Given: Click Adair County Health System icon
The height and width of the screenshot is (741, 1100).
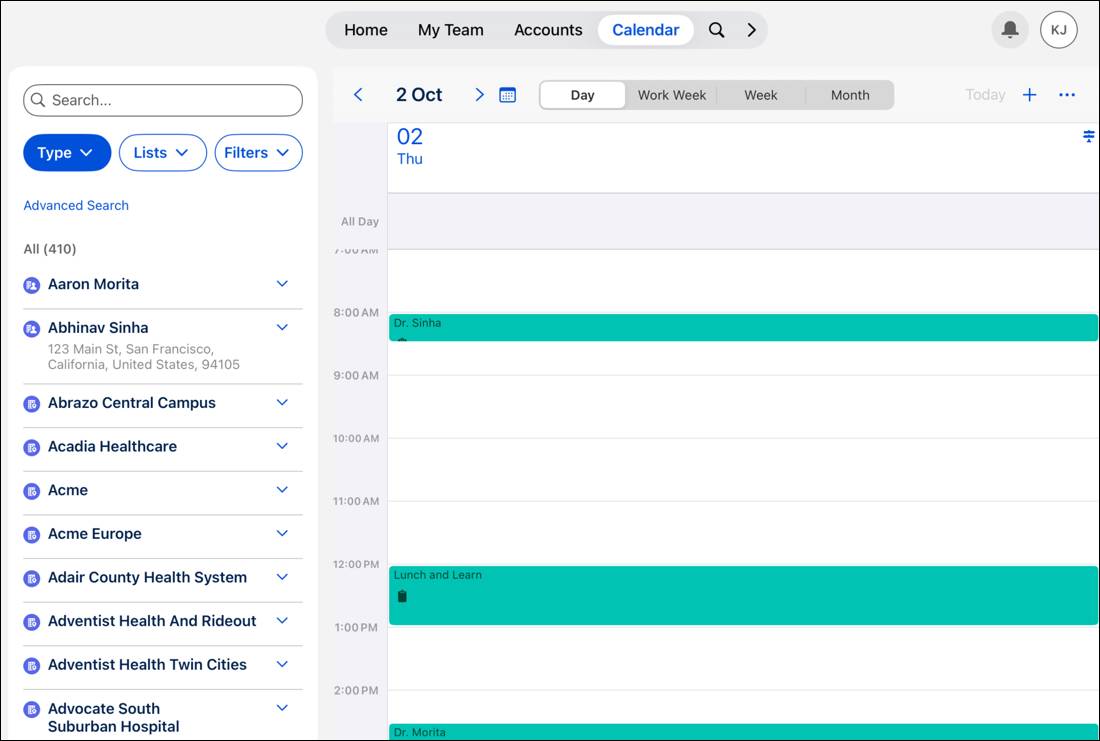Looking at the screenshot, I should coord(32,578).
